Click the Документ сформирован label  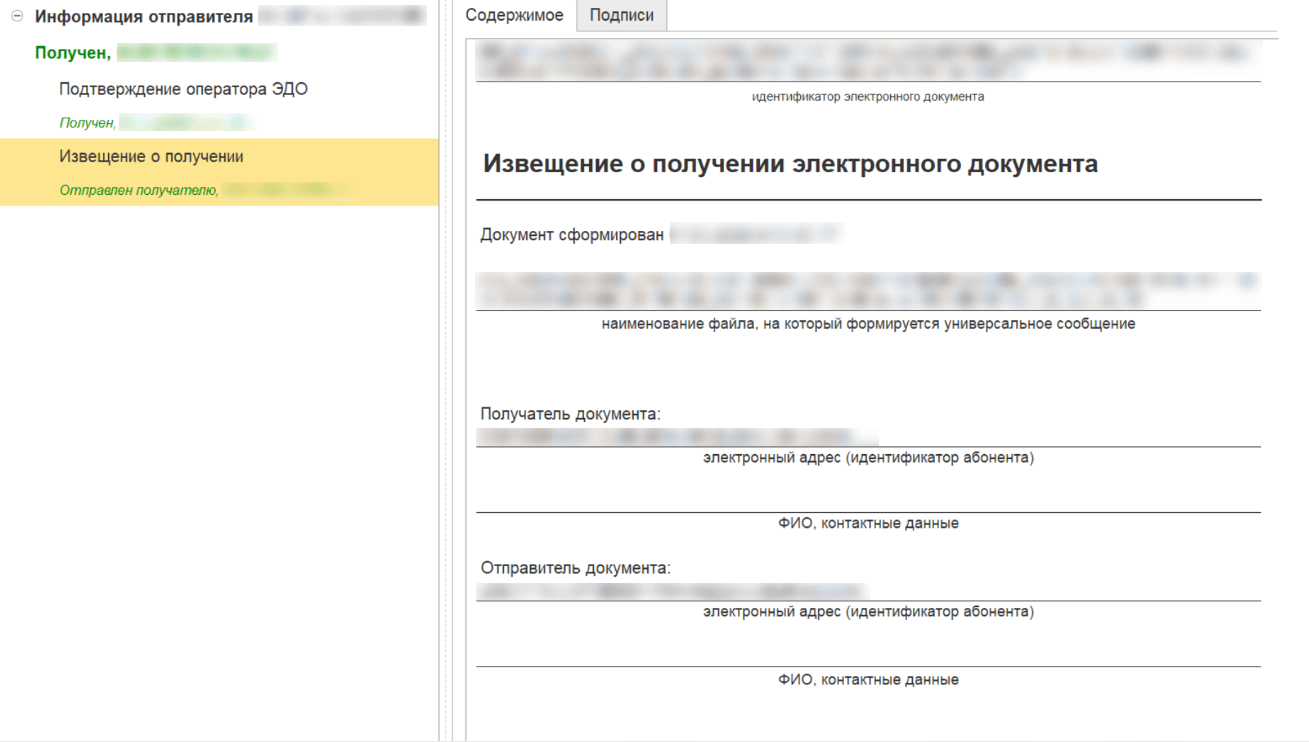click(x=571, y=235)
